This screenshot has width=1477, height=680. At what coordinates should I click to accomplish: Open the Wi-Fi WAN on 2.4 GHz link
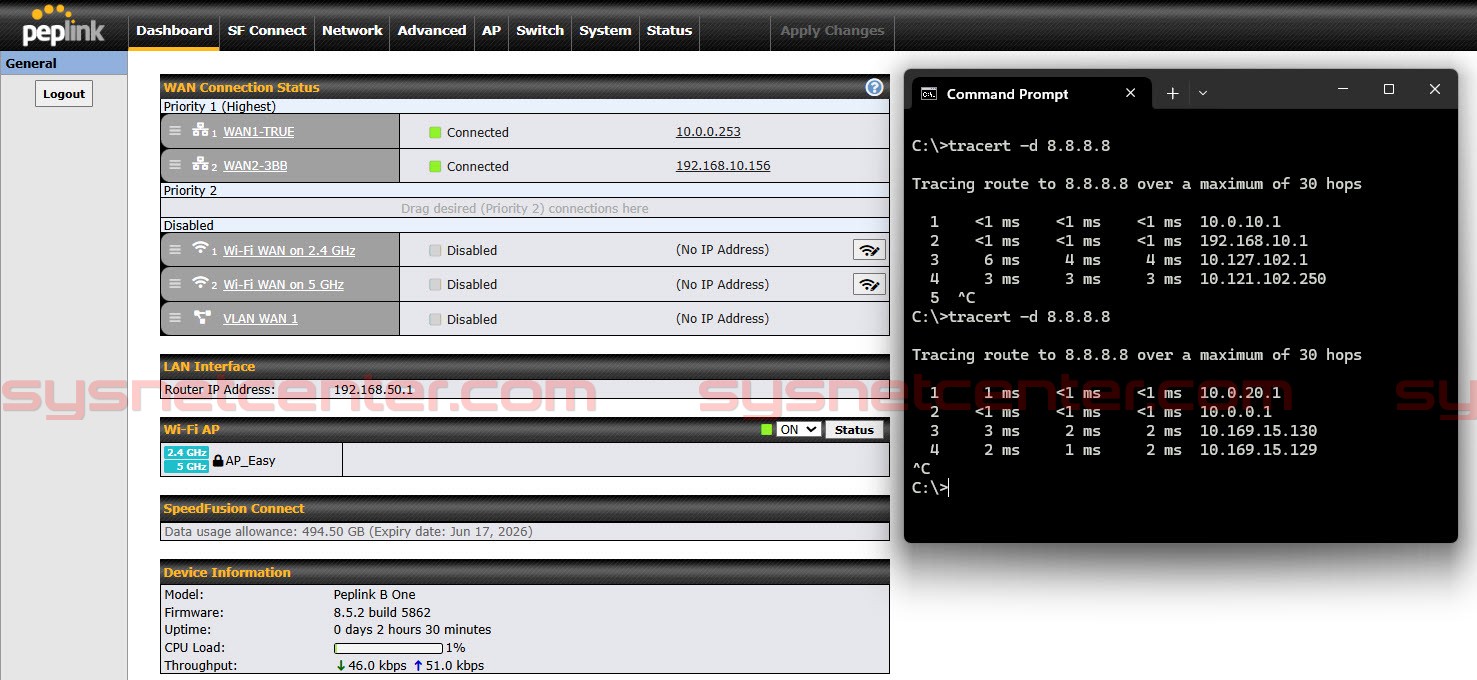point(289,251)
